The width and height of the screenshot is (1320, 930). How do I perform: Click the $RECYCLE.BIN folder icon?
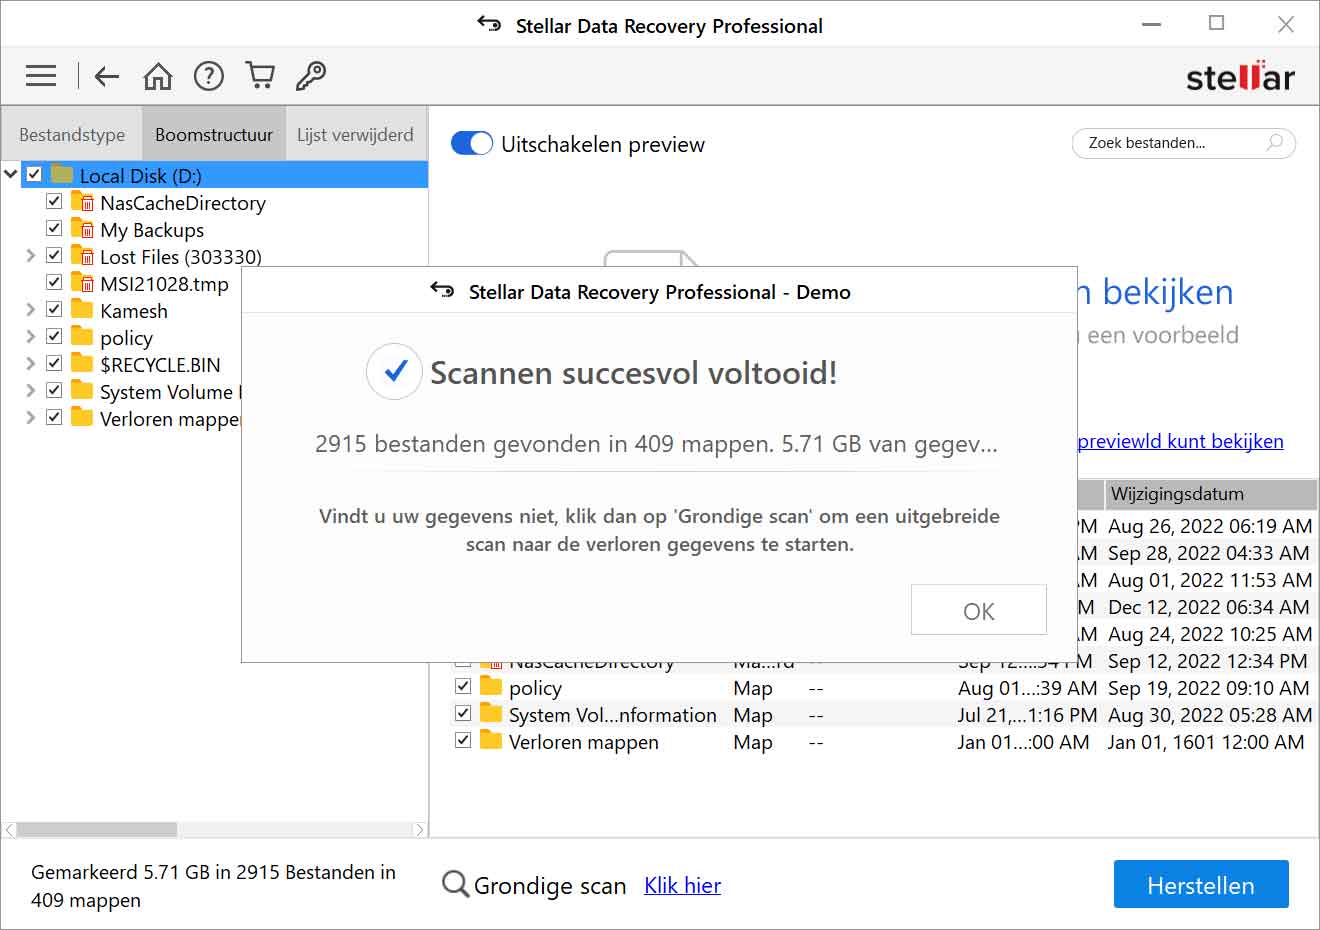pyautogui.click(x=83, y=363)
